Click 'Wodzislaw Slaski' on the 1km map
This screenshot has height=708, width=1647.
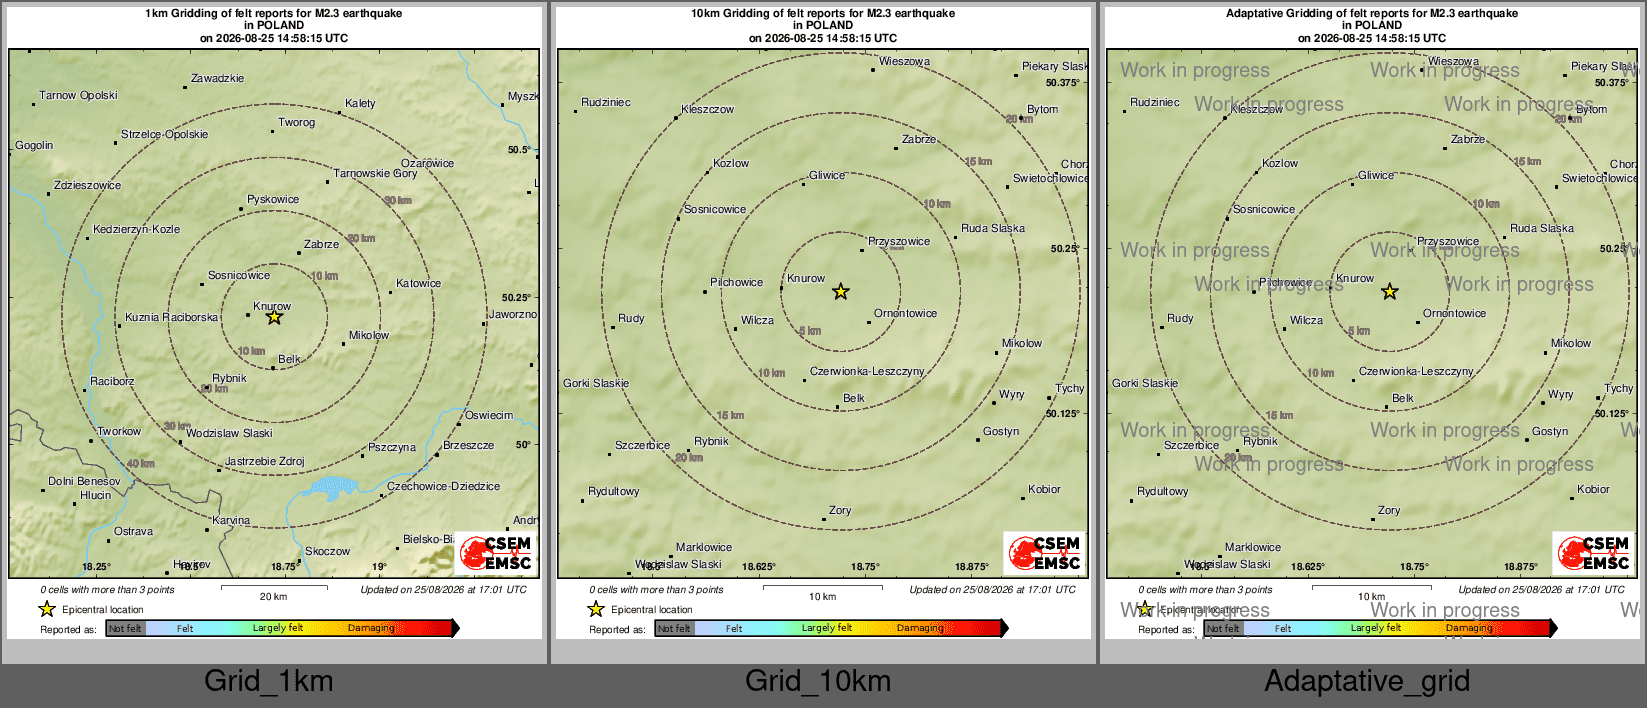[x=229, y=433]
